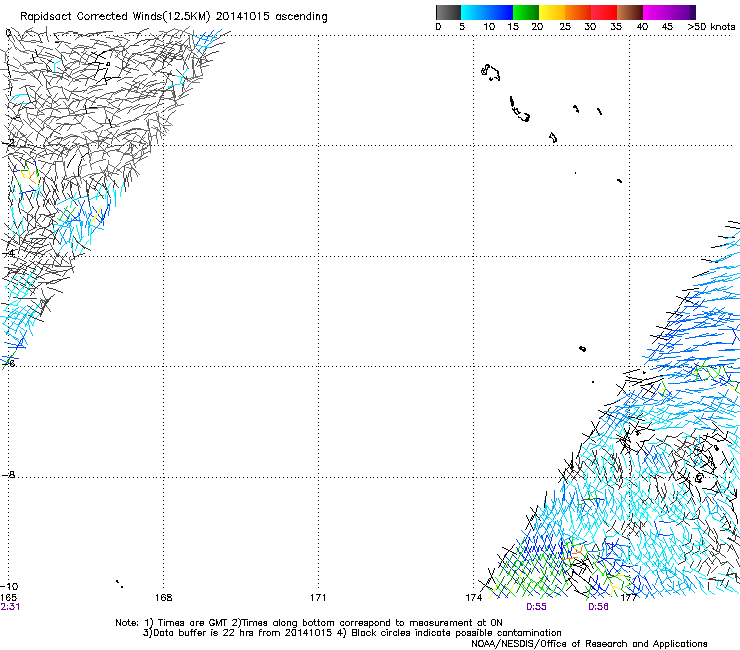Screen dimensions: 740x650
Task: Click the '-10' latitude label
Action: (x=9, y=586)
